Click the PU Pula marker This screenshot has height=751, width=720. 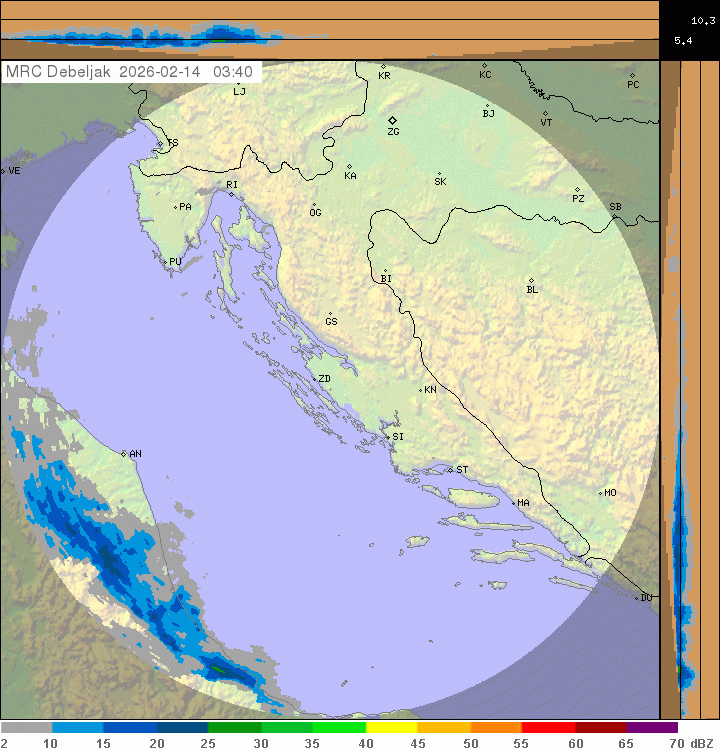coord(165,262)
